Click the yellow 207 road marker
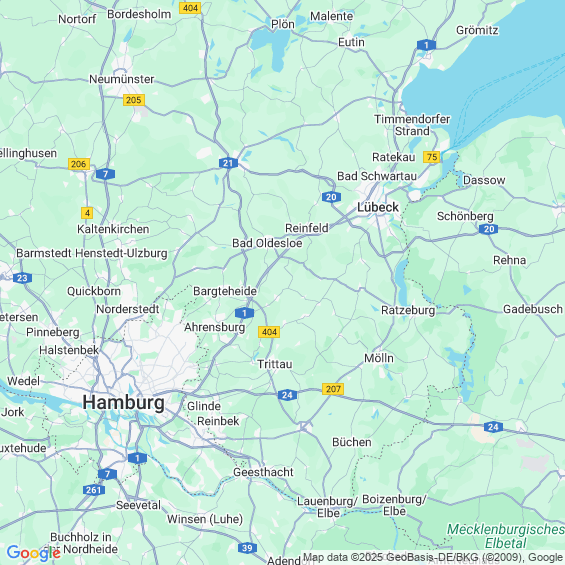 [x=333, y=389]
